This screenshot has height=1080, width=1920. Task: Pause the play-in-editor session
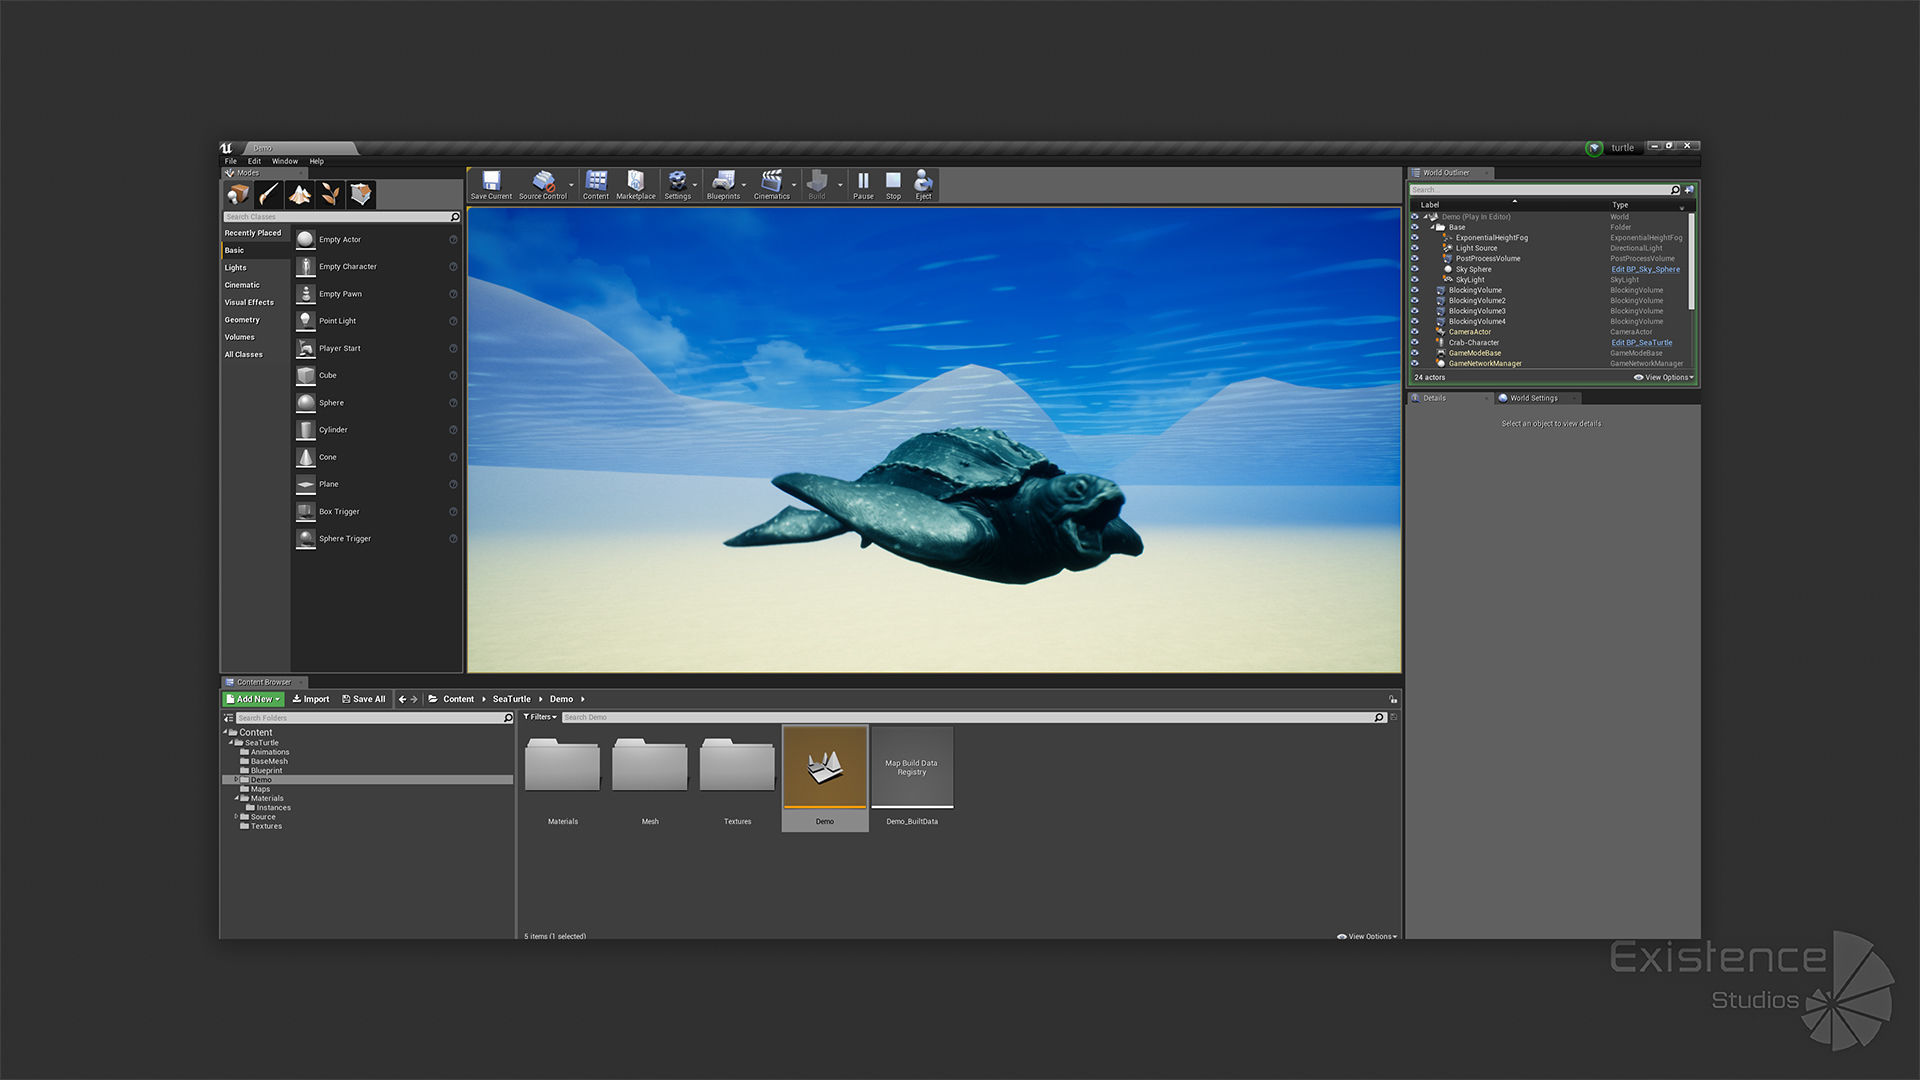tap(863, 183)
